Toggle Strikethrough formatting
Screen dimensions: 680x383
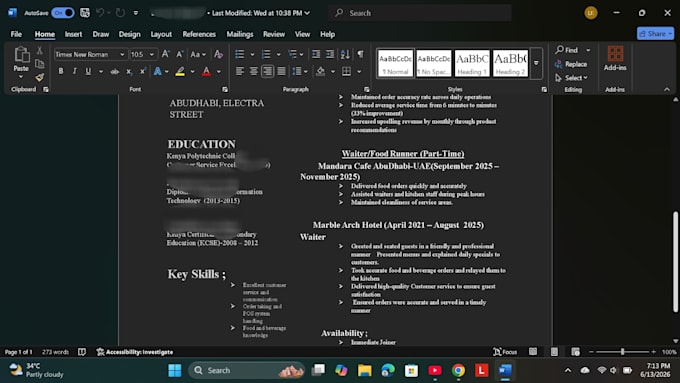(x=114, y=72)
